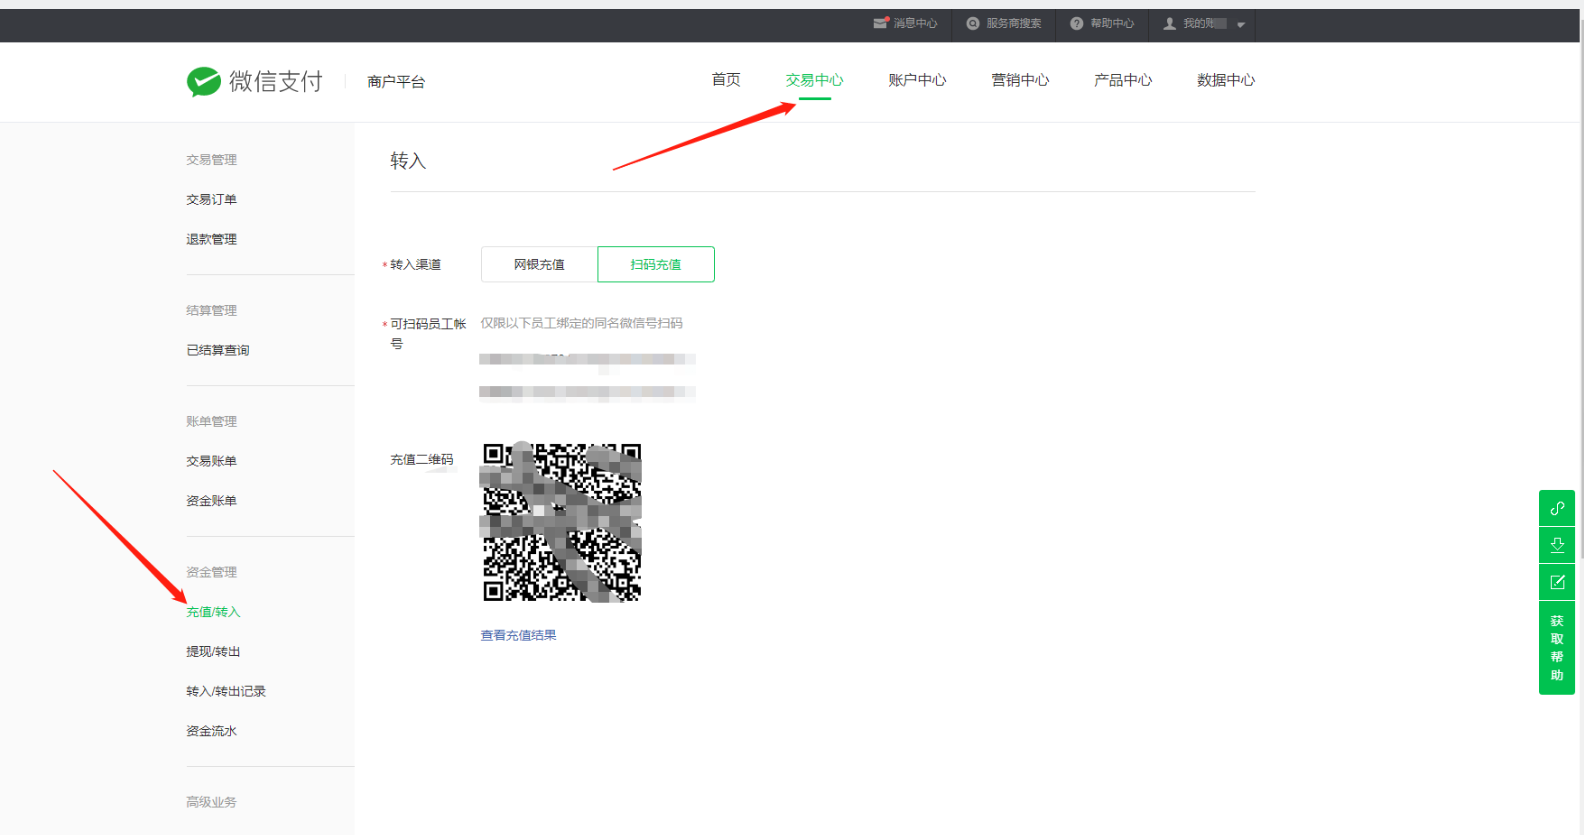Open the 营销中心 tab
Image resolution: width=1584 pixels, height=835 pixels.
1020,80
